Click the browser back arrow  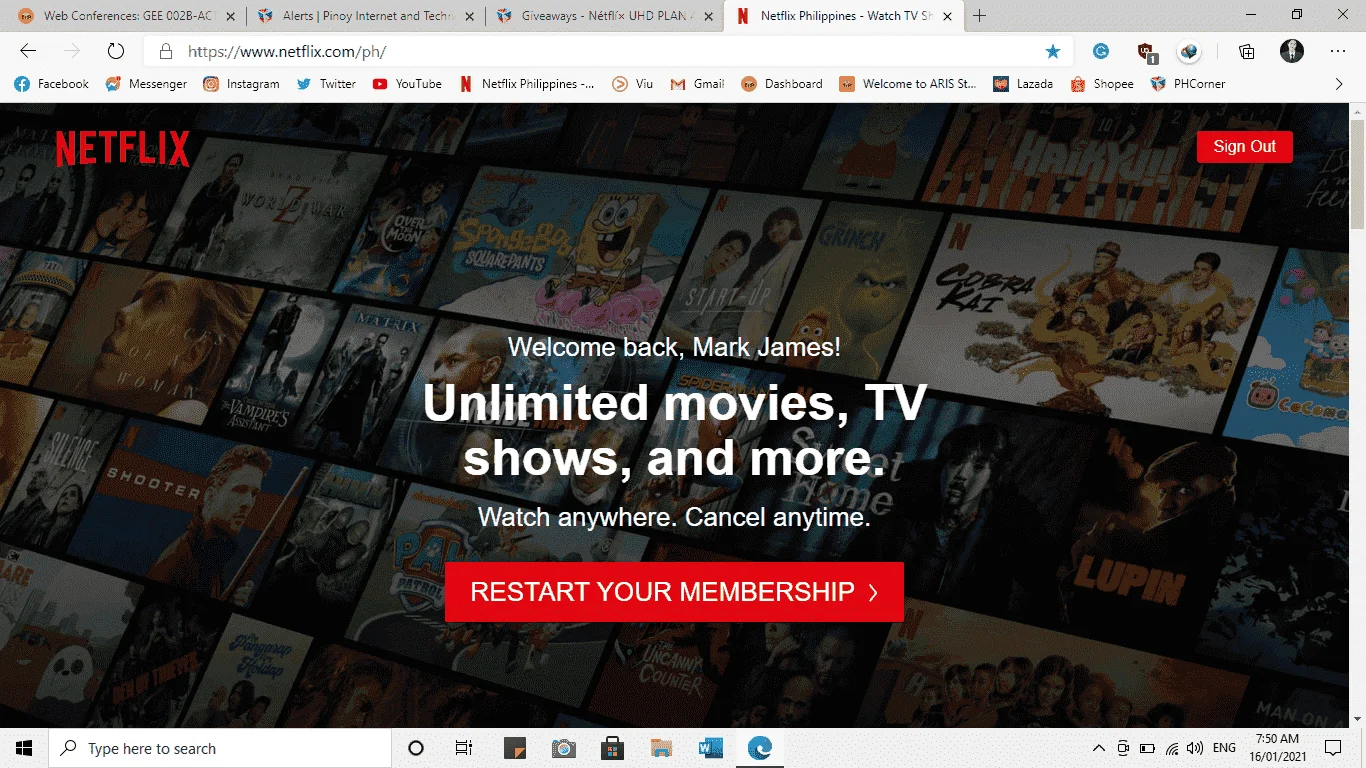click(x=28, y=51)
